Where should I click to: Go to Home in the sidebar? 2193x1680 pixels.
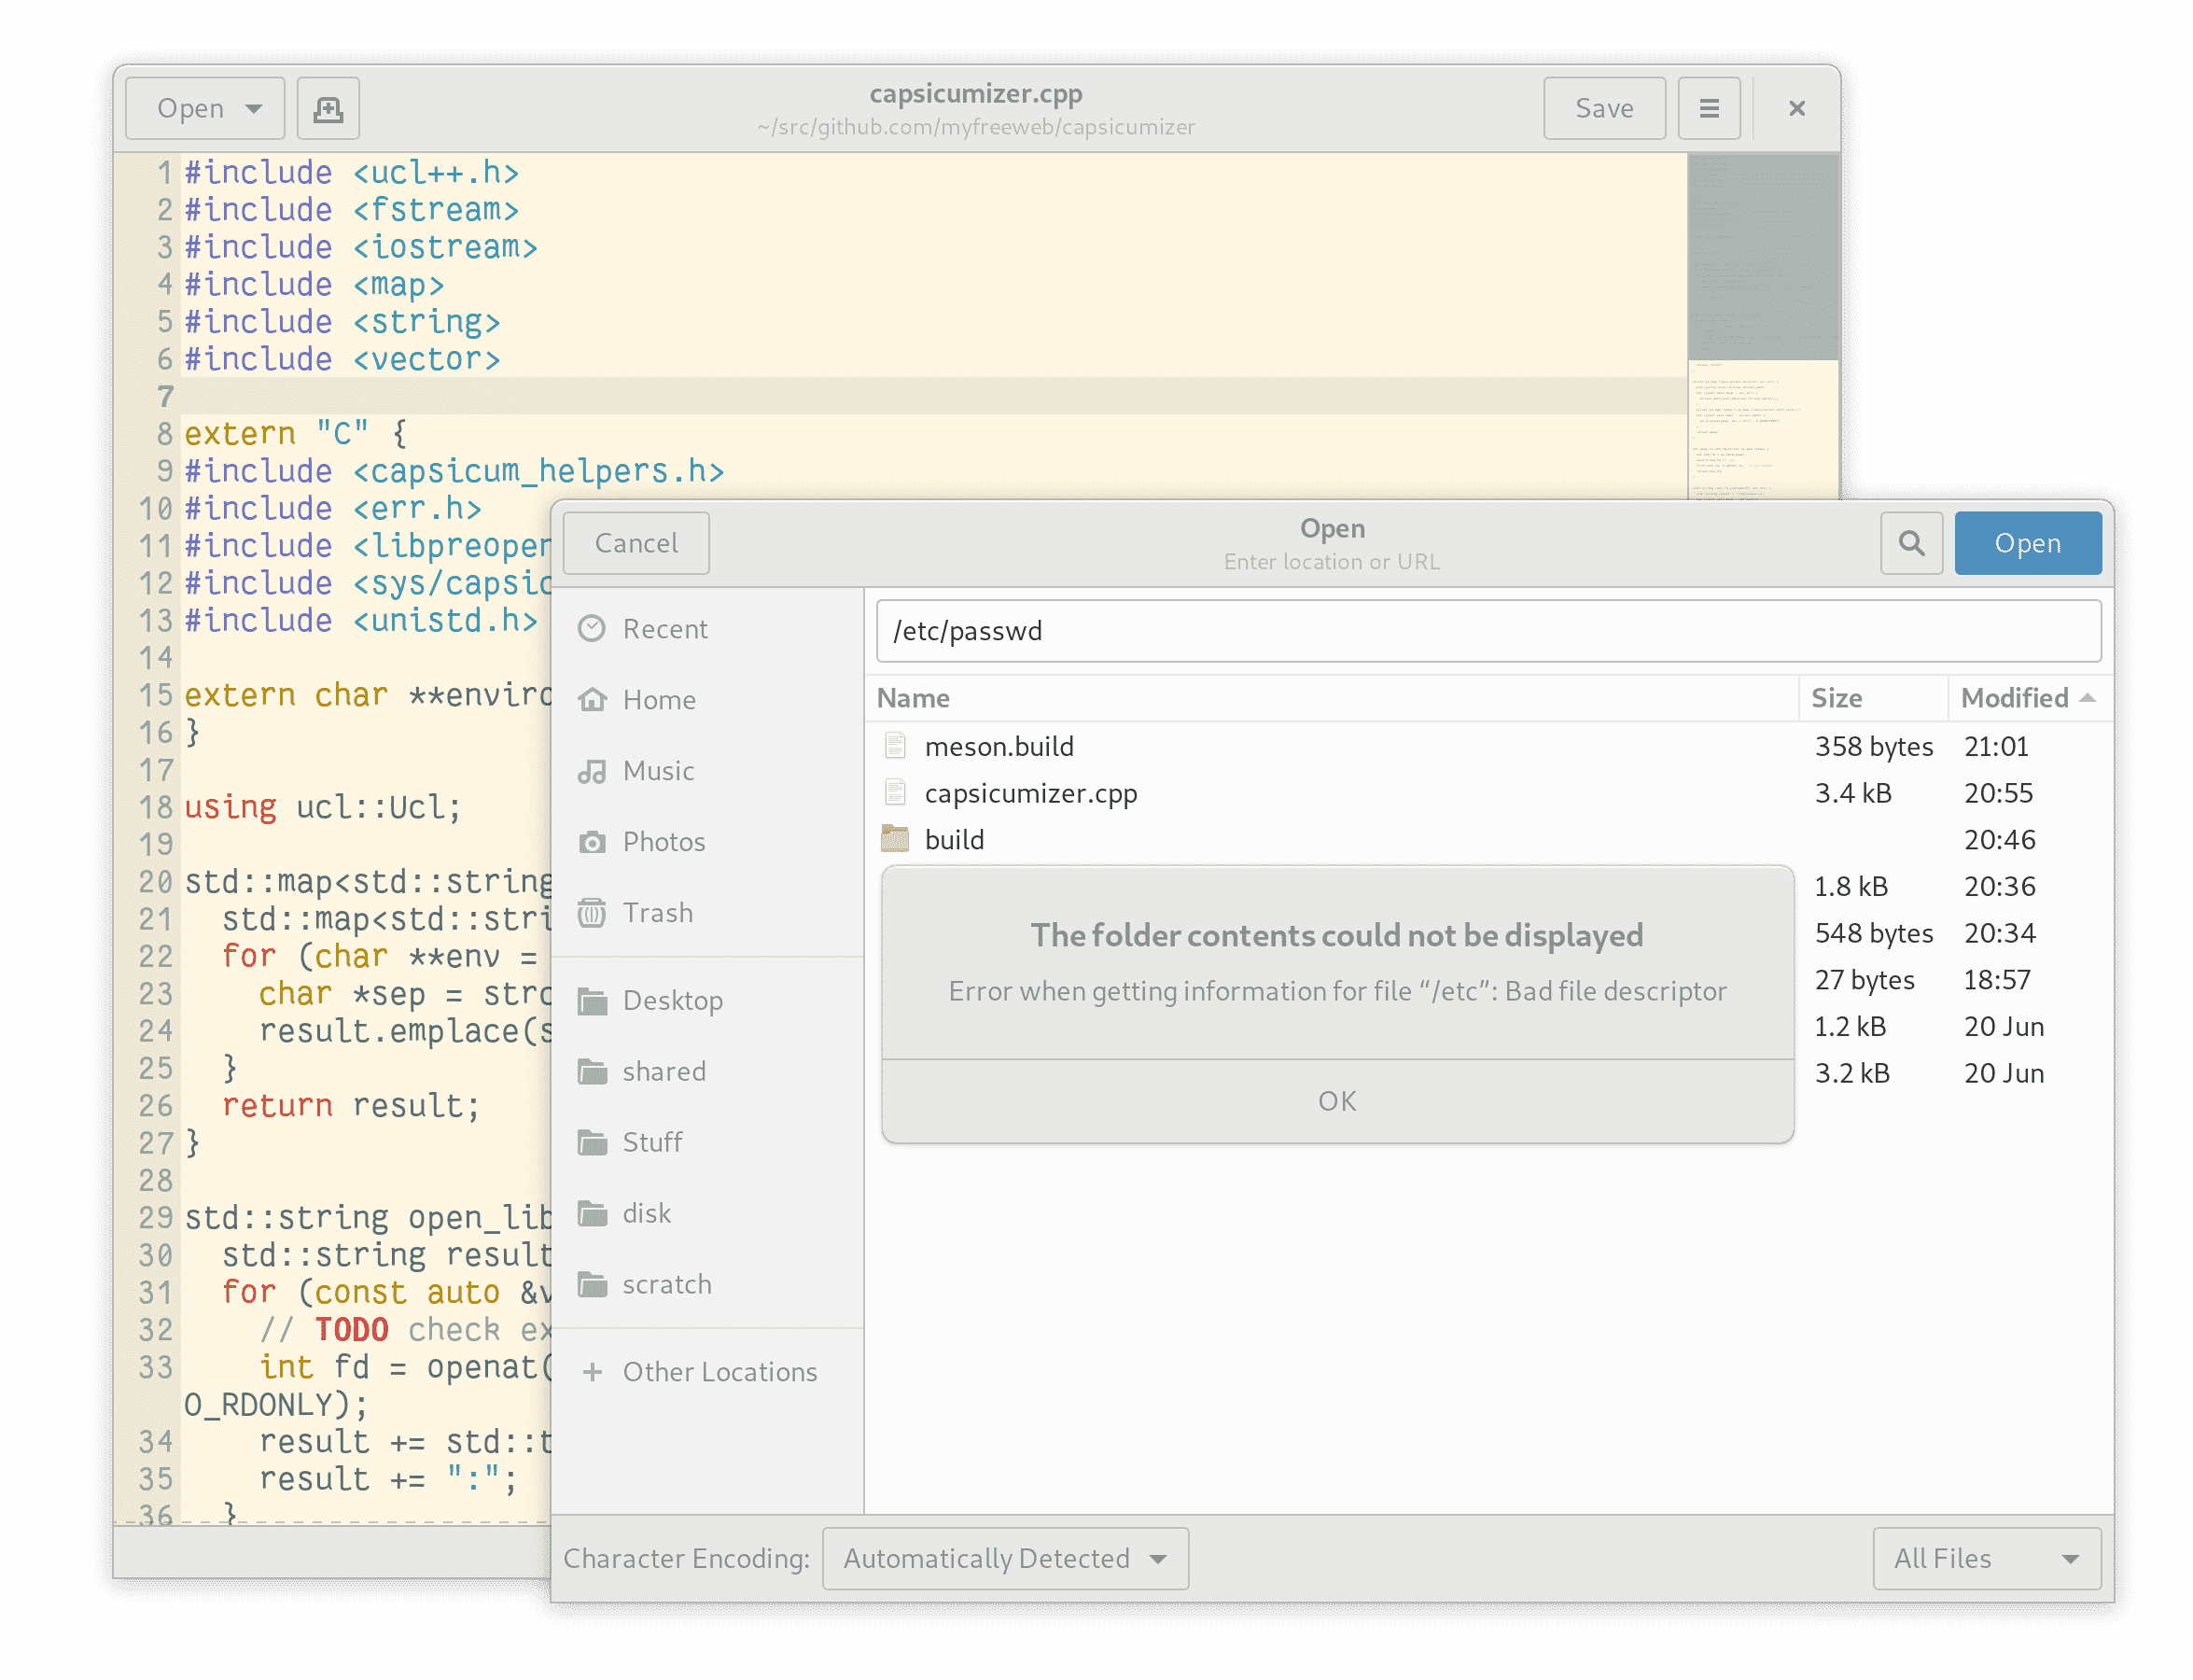click(x=707, y=700)
